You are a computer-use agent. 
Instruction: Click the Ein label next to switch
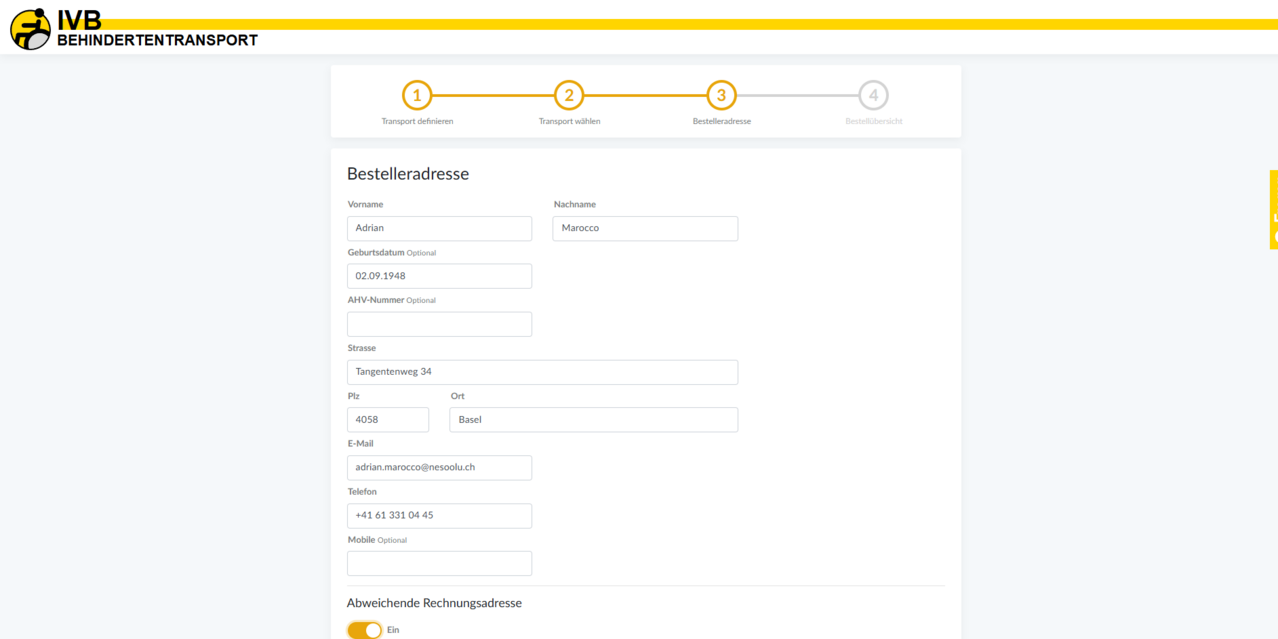point(393,630)
